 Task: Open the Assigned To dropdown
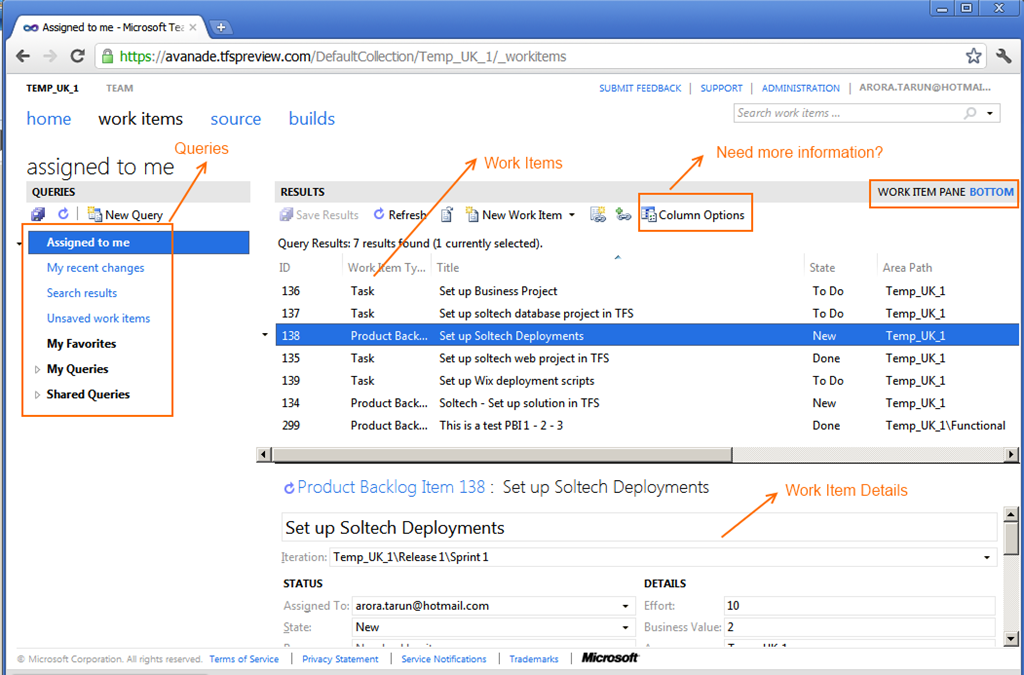coord(626,606)
